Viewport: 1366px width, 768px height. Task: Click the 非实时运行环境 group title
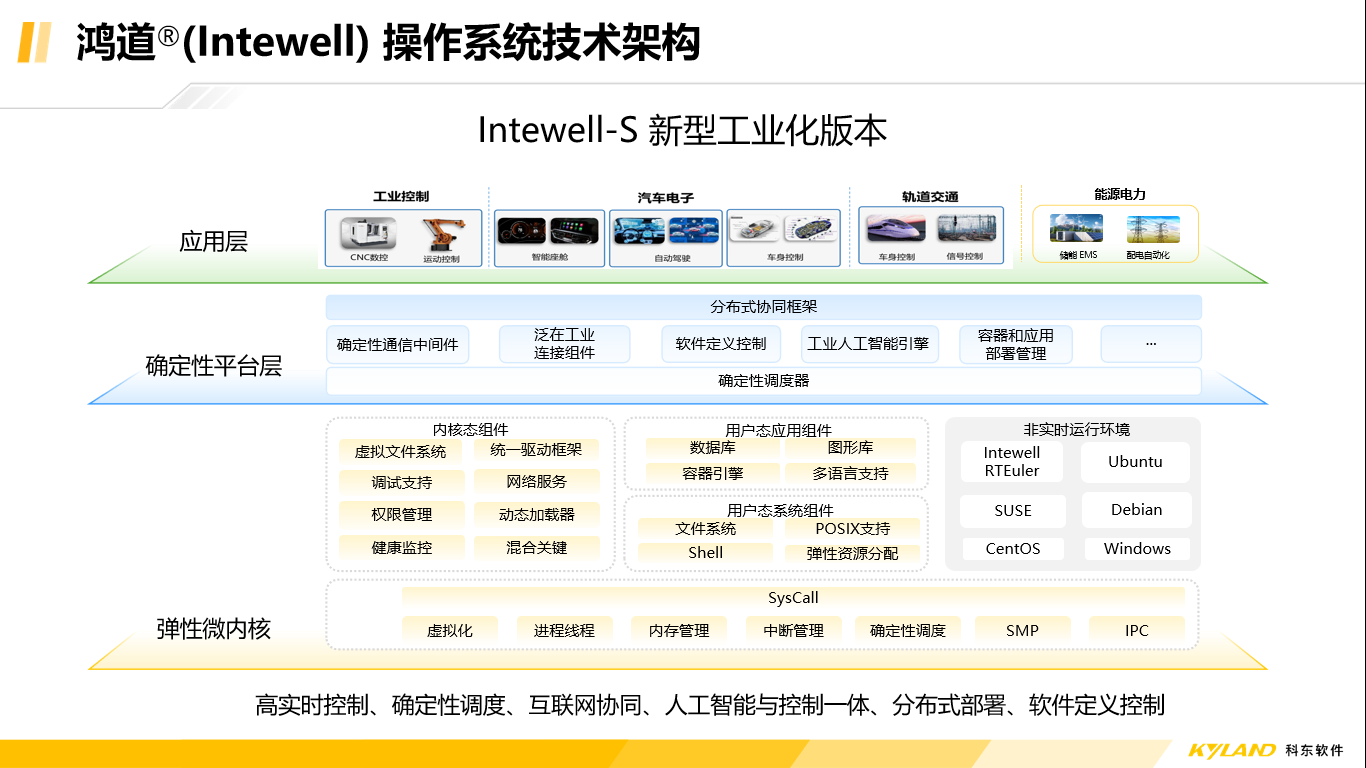pyautogui.click(x=1076, y=429)
